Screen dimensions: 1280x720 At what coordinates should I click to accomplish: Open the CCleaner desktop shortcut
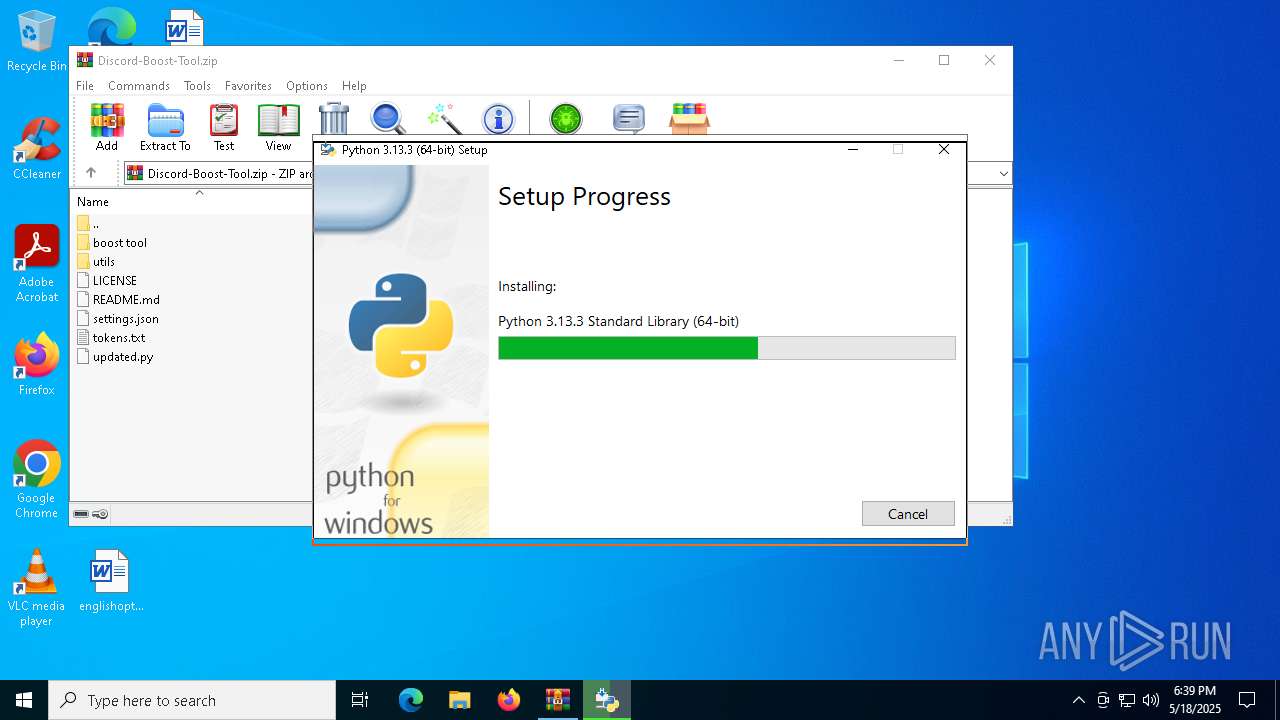(x=37, y=148)
